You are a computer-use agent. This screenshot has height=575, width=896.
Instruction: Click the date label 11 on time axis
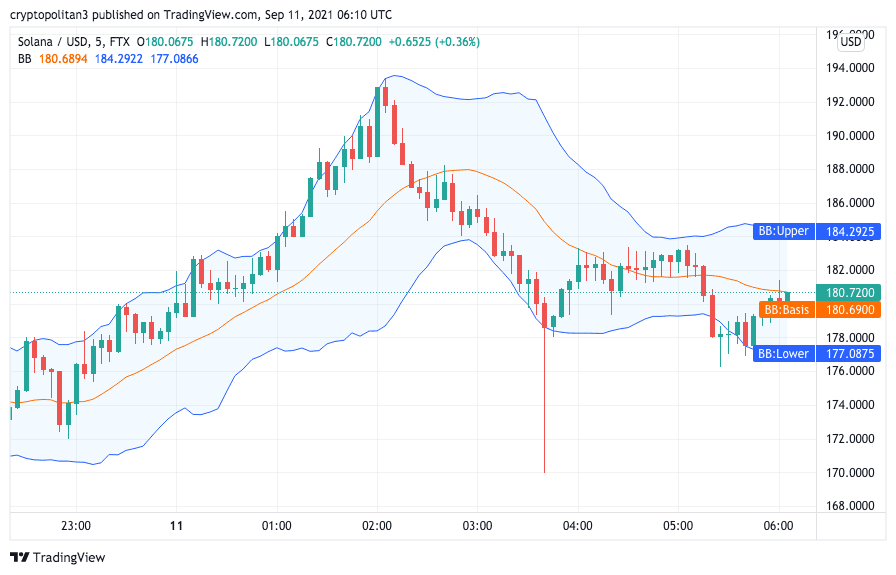(x=176, y=525)
